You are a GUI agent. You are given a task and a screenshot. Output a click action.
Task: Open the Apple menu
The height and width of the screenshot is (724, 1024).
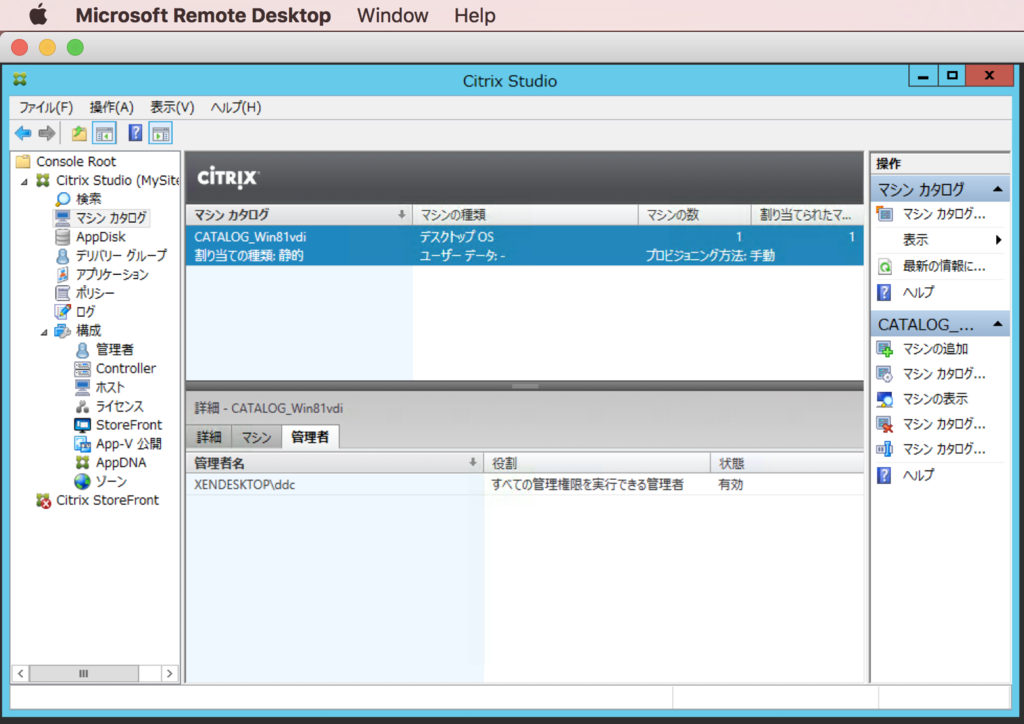pyautogui.click(x=39, y=14)
